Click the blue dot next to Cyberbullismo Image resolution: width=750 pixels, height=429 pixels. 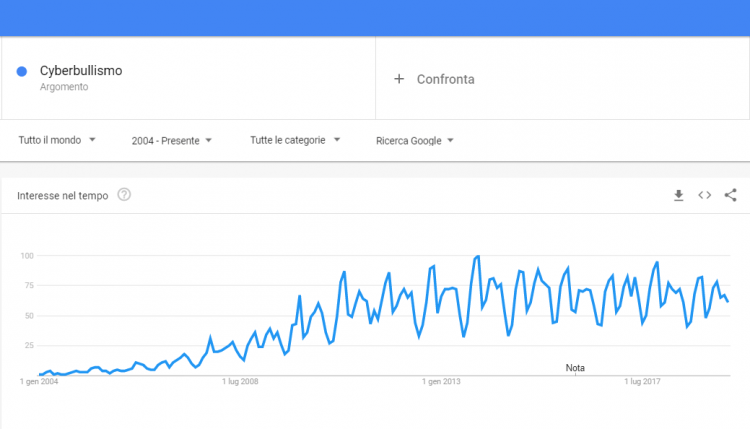(22, 71)
